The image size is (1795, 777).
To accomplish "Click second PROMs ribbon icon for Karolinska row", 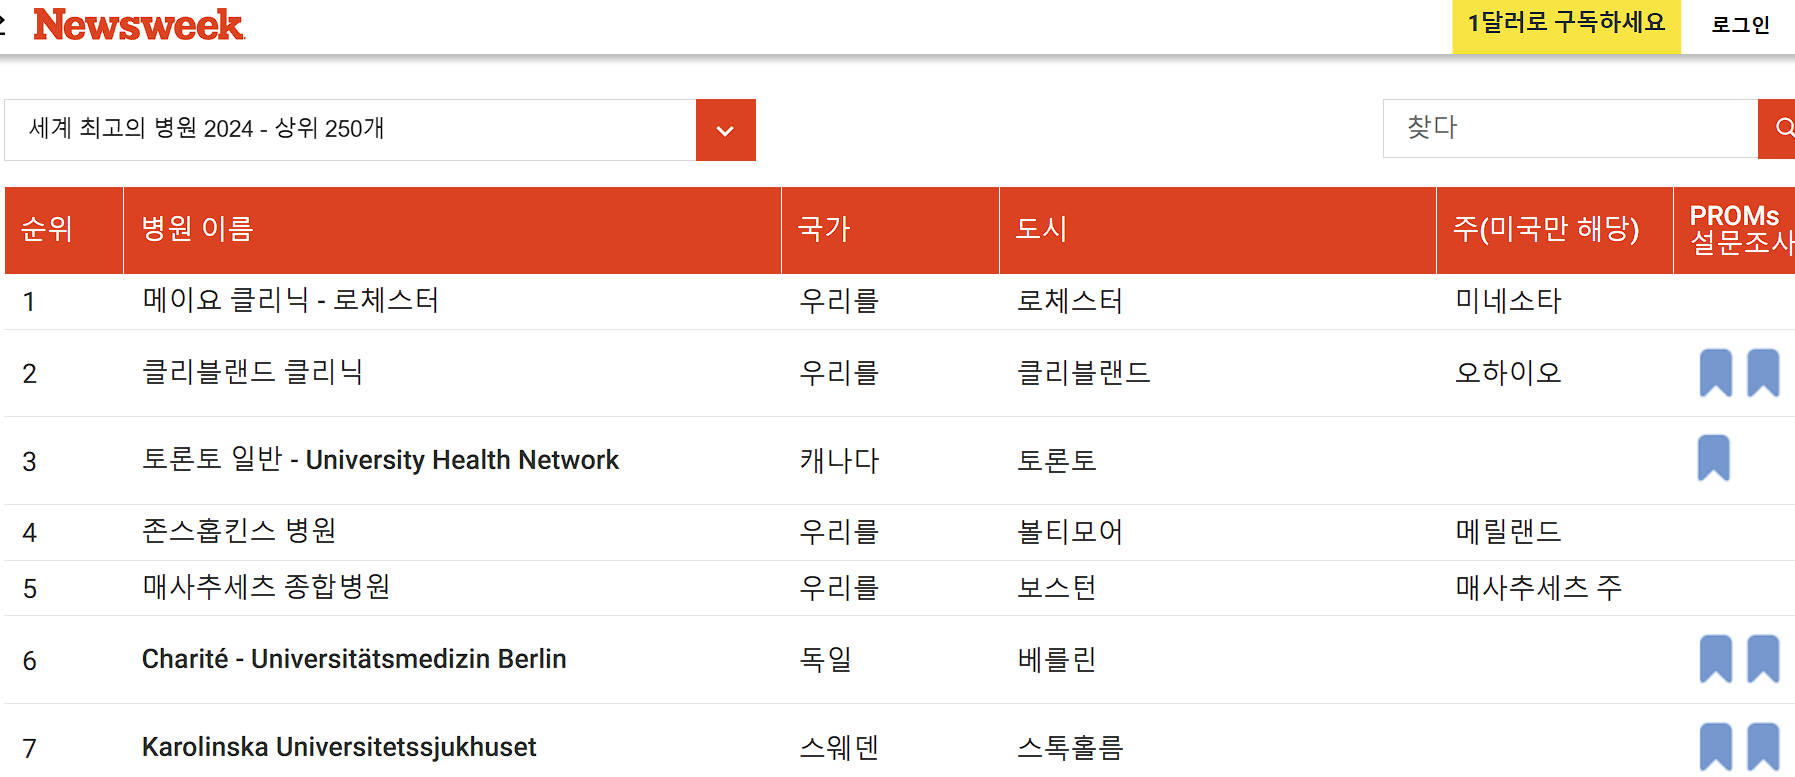I will [1763, 747].
